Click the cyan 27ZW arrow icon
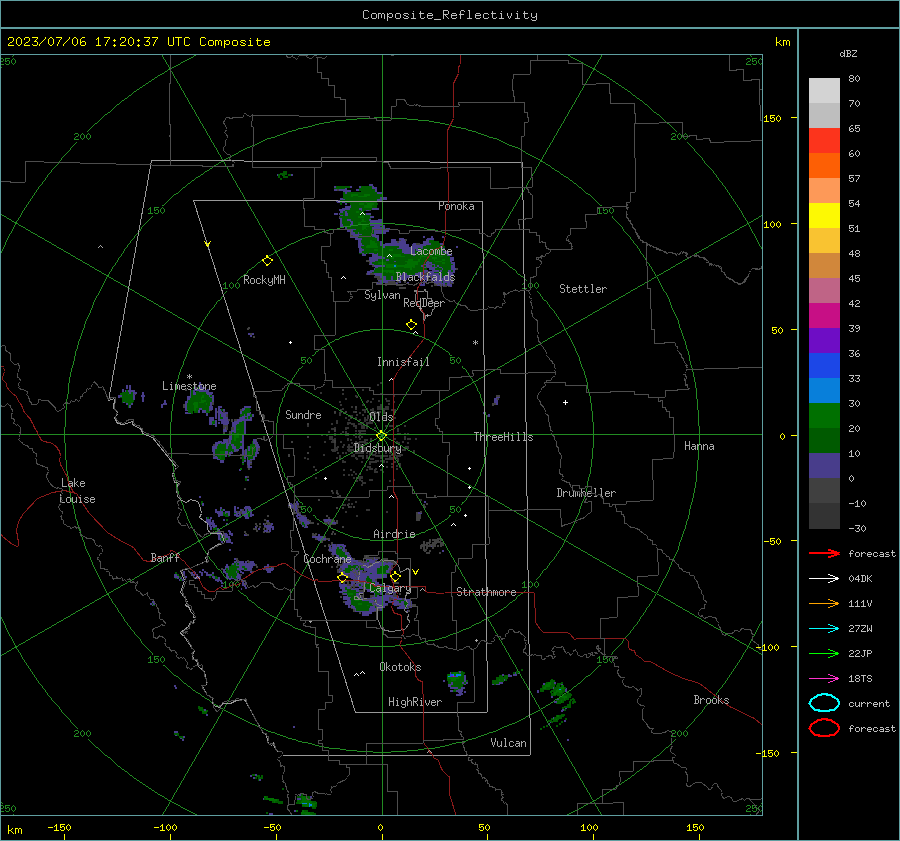Viewport: 900px width, 841px height. point(824,629)
